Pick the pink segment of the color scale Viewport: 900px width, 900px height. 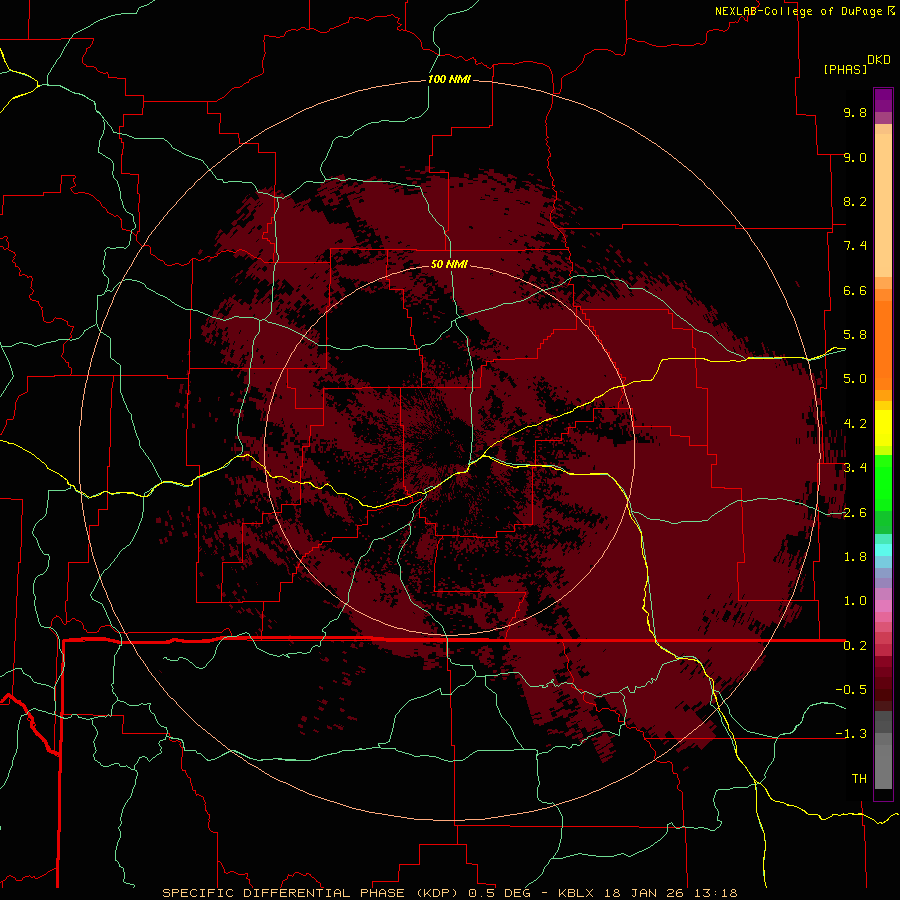(883, 606)
